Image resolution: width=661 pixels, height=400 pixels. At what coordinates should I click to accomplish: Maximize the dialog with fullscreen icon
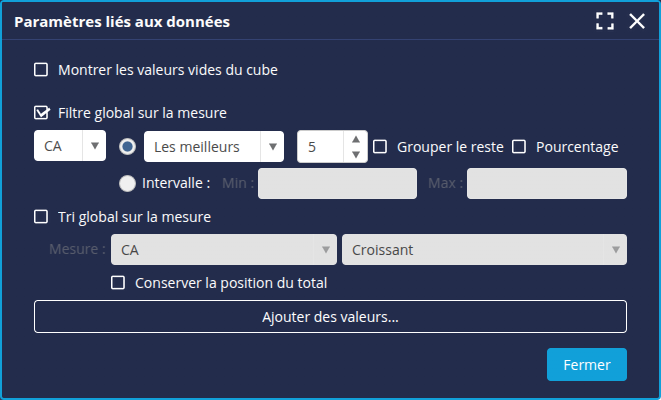(x=604, y=22)
